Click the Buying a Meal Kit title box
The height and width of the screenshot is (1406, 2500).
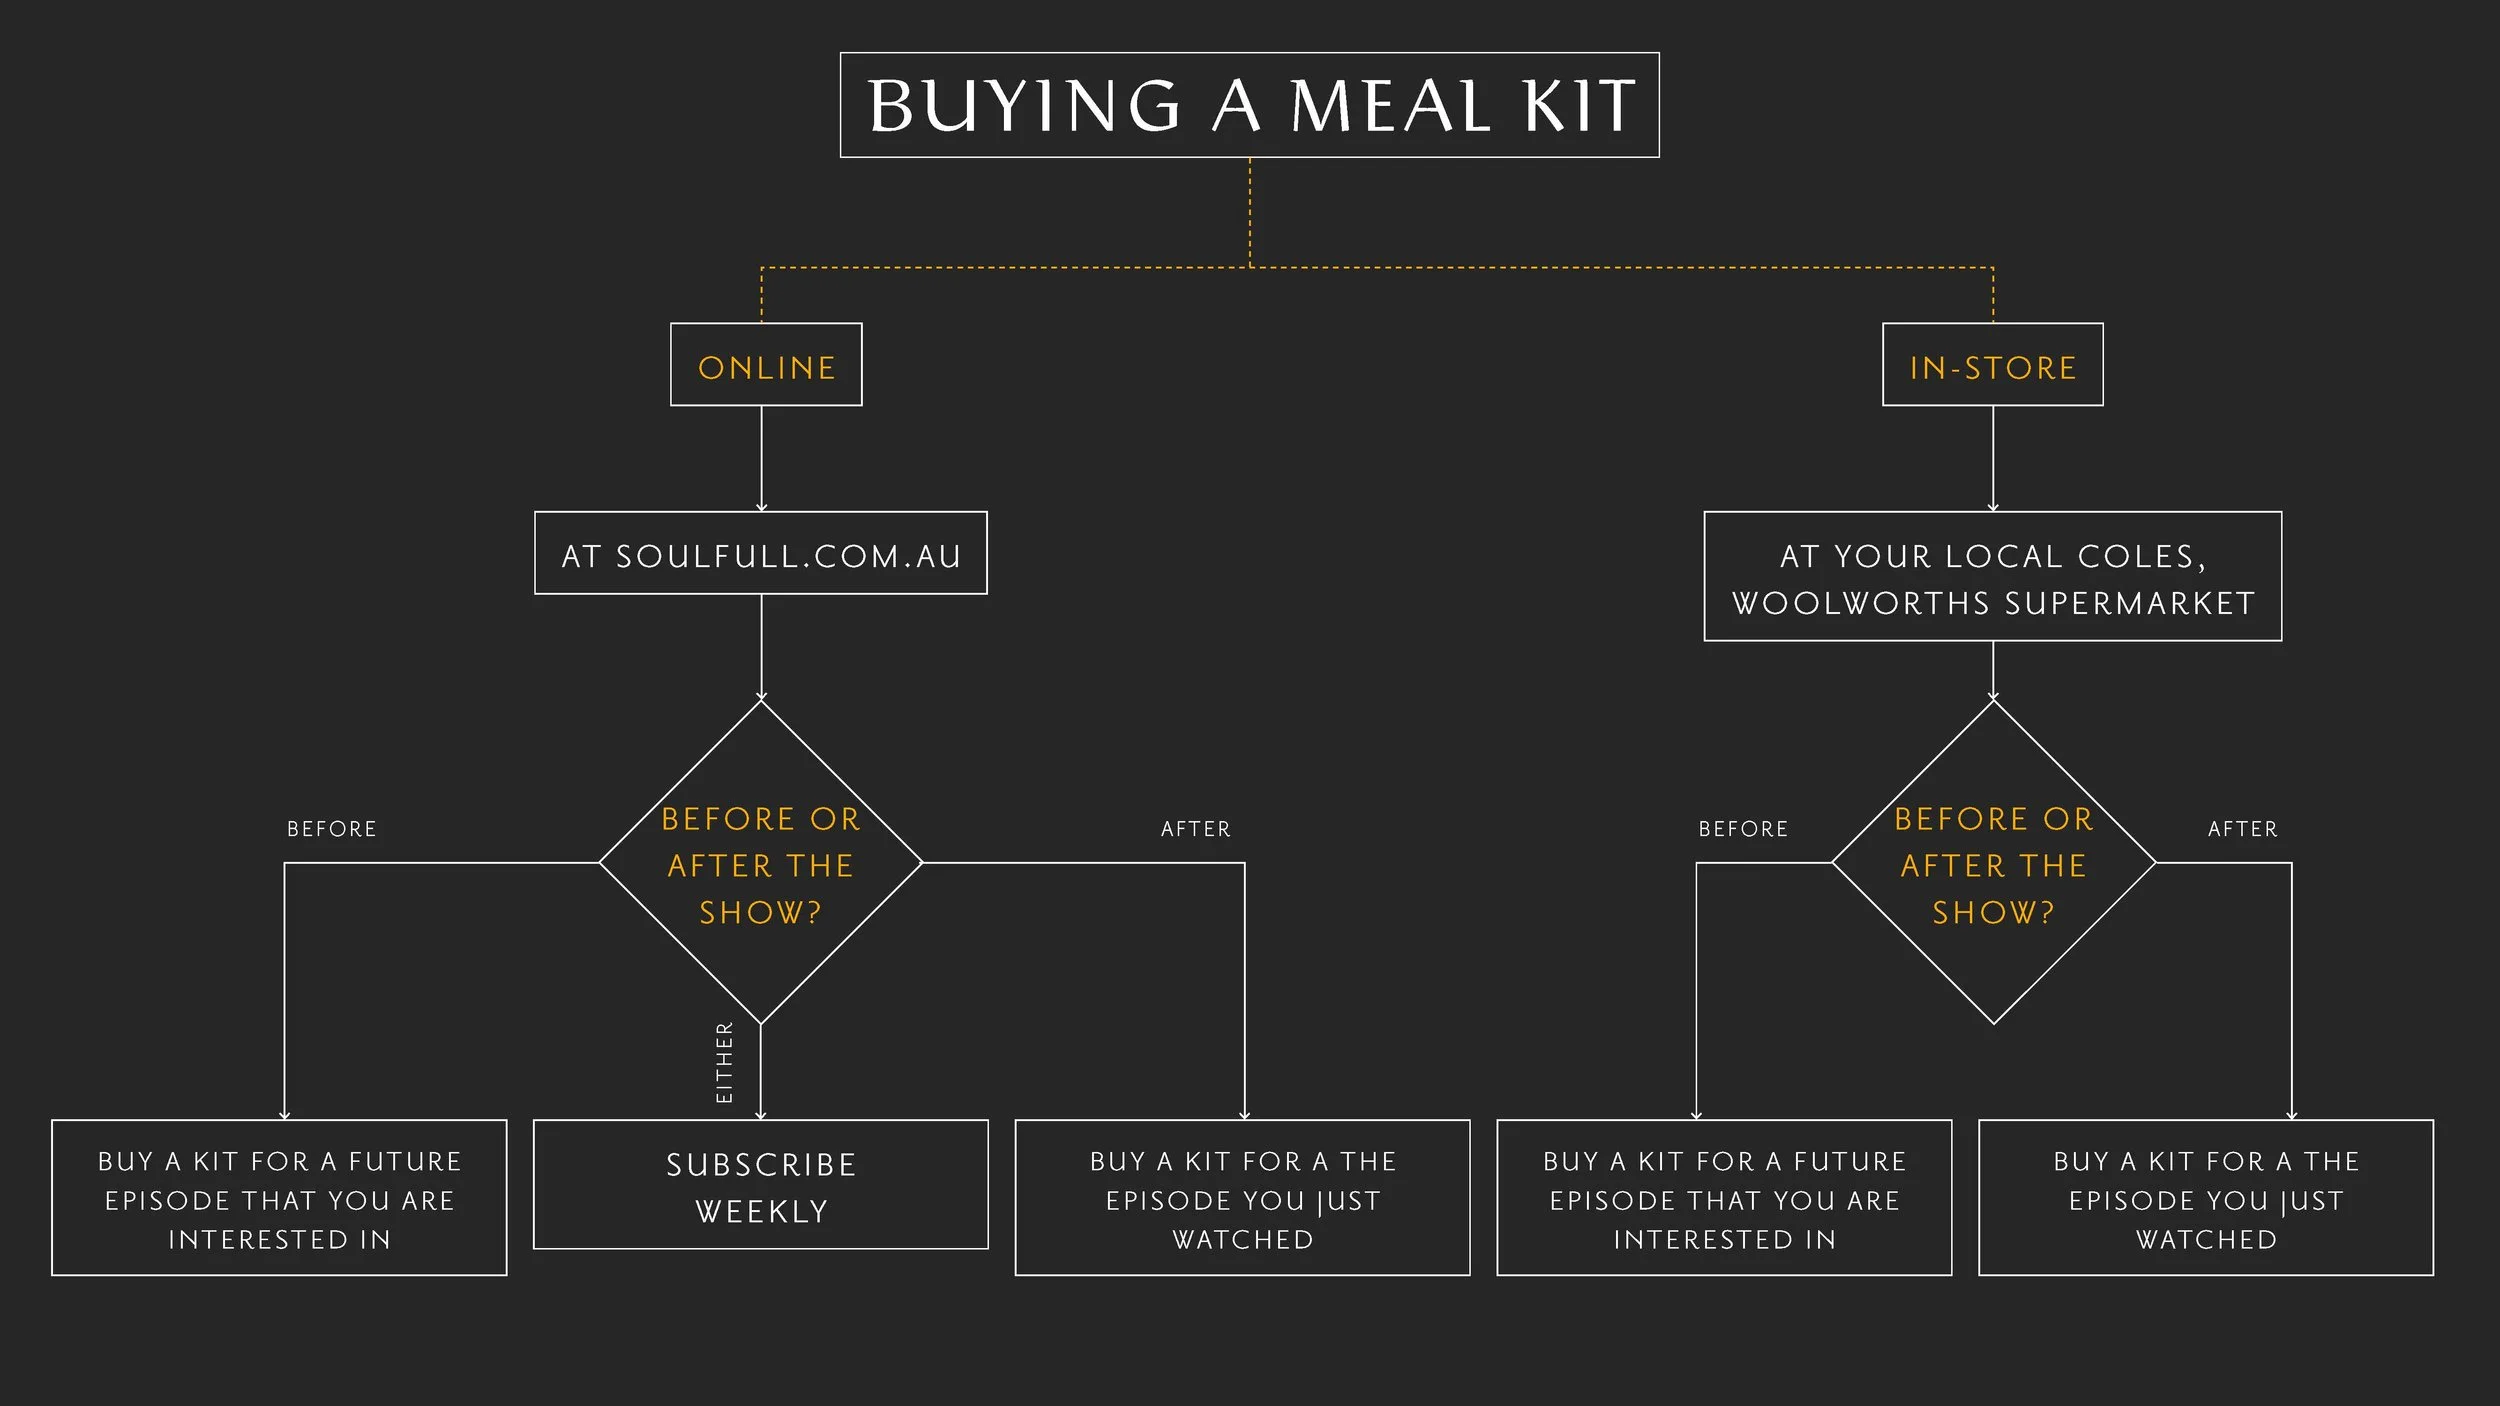(1249, 105)
